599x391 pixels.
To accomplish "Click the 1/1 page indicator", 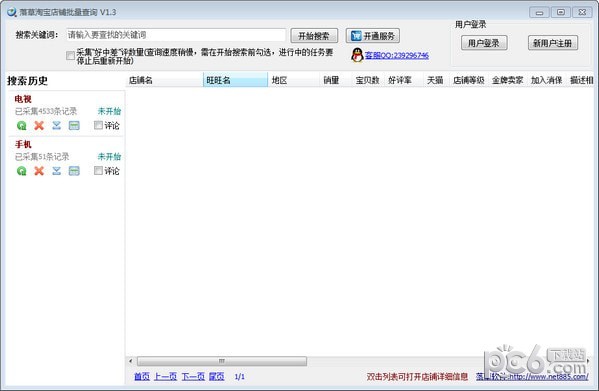I will 240,377.
